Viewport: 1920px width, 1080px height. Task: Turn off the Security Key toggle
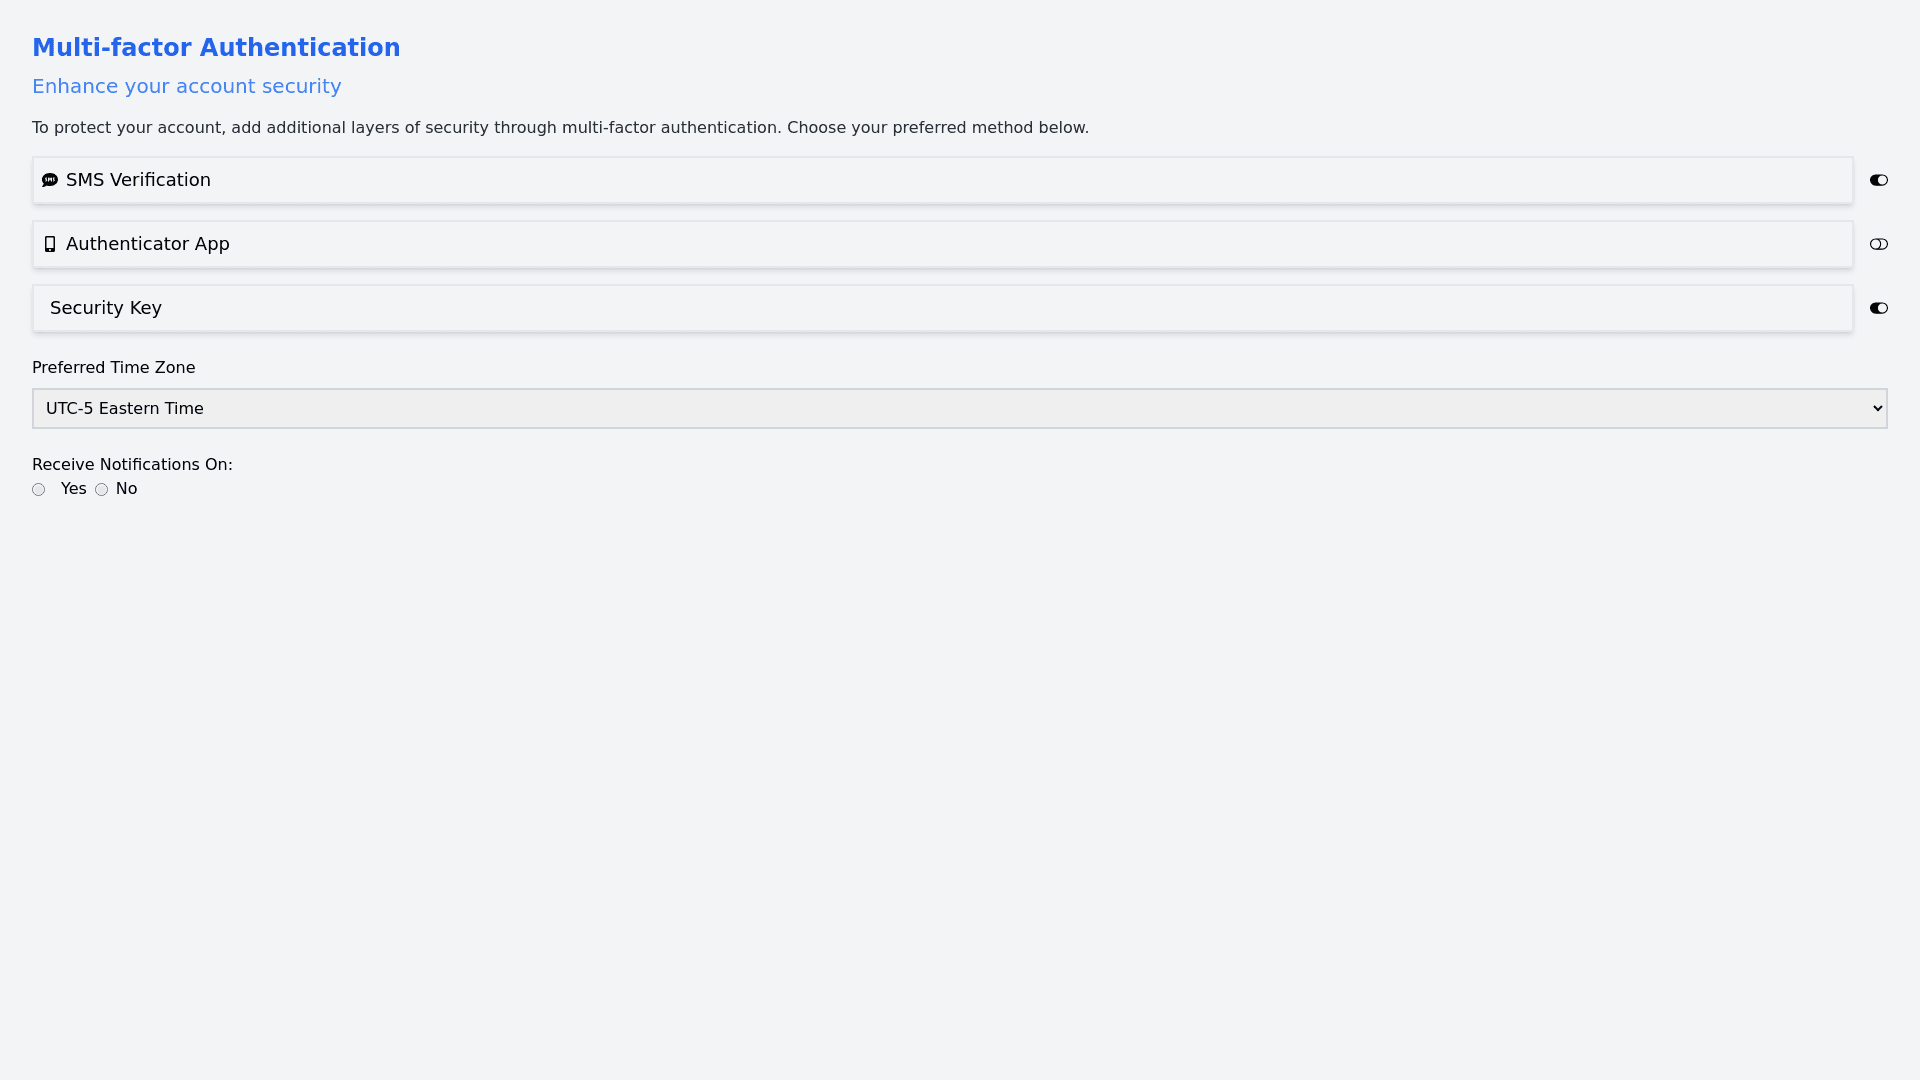coord(1878,308)
